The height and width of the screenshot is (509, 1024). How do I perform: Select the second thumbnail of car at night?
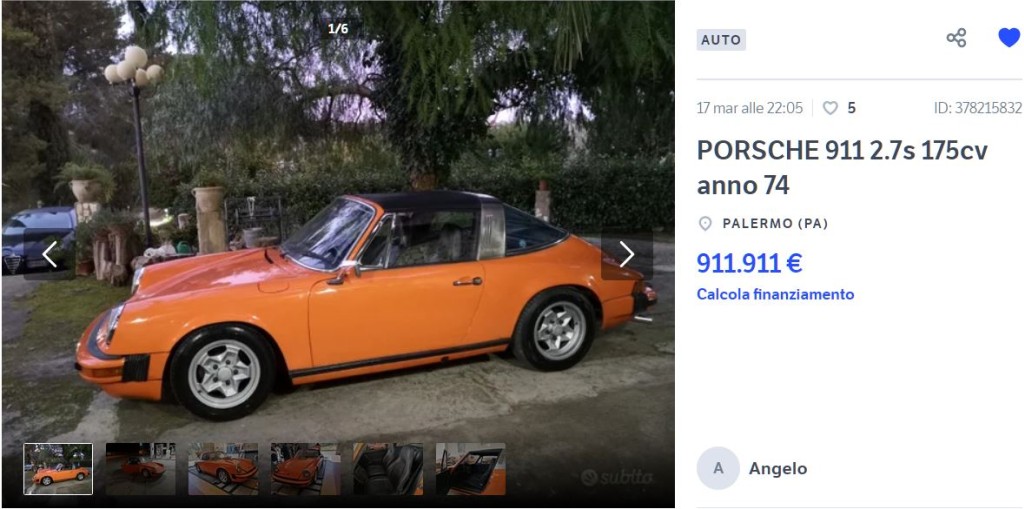[x=140, y=468]
